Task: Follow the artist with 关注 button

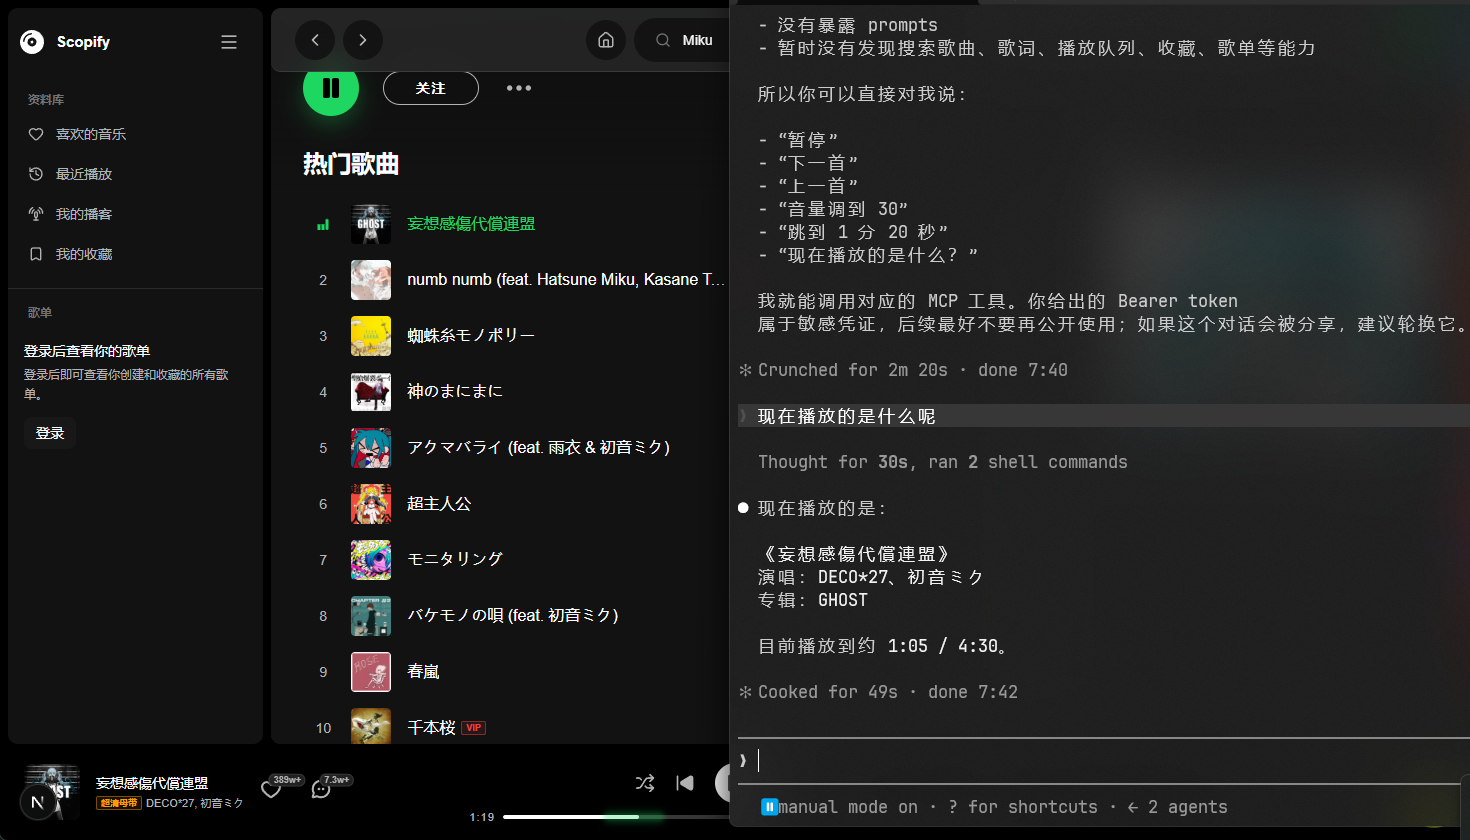Action: coord(431,88)
